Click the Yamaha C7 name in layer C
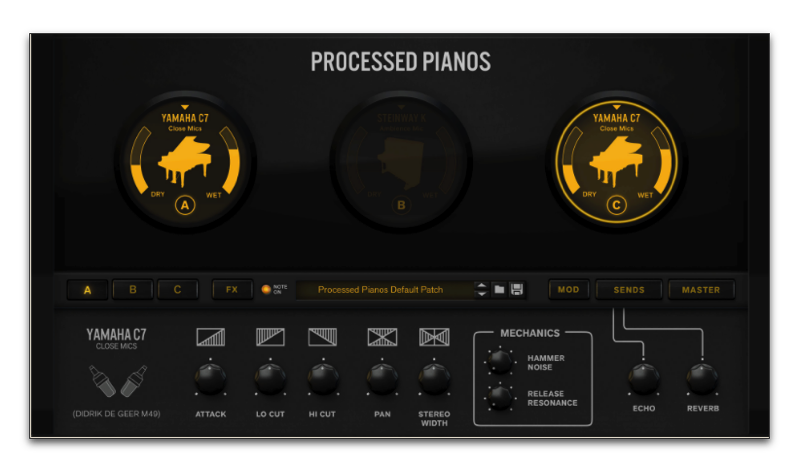The width and height of the screenshot is (800, 470). [616, 118]
